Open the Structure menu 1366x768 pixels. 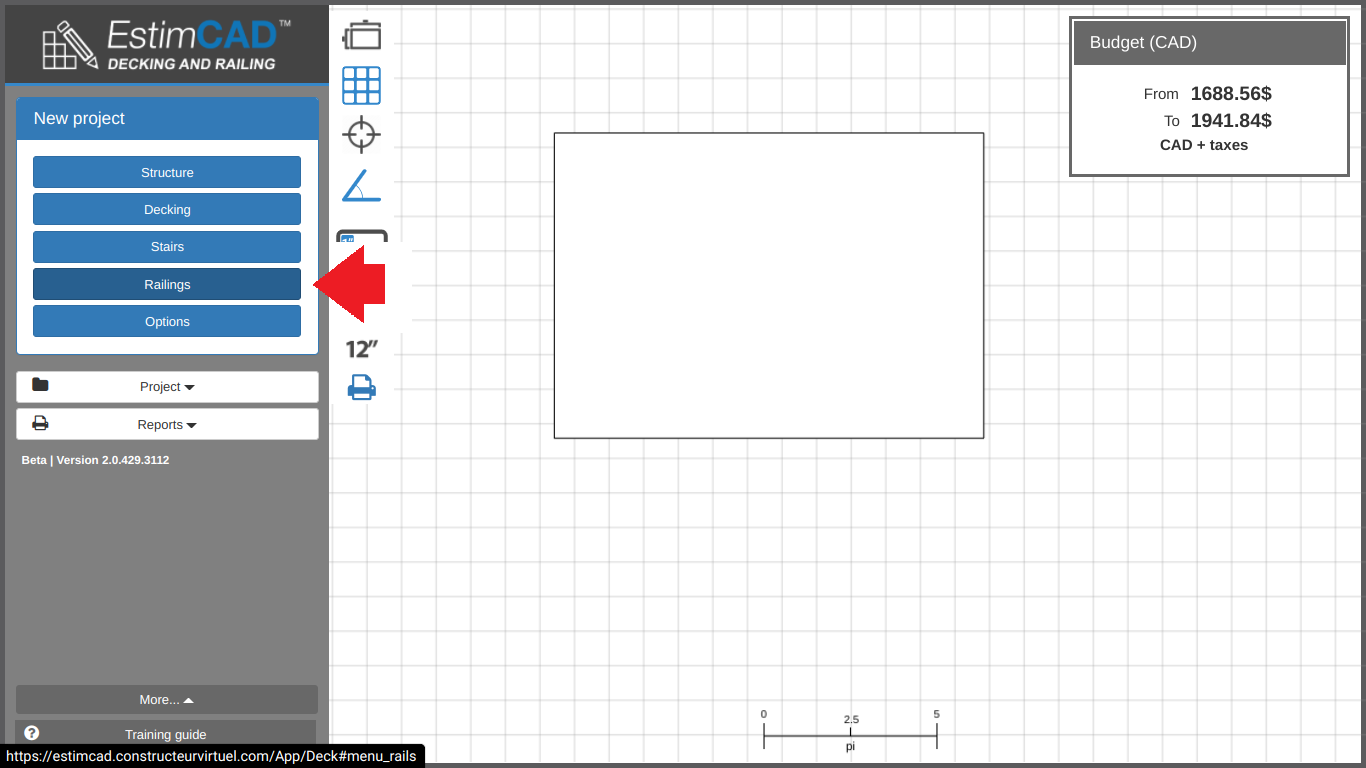pos(167,172)
